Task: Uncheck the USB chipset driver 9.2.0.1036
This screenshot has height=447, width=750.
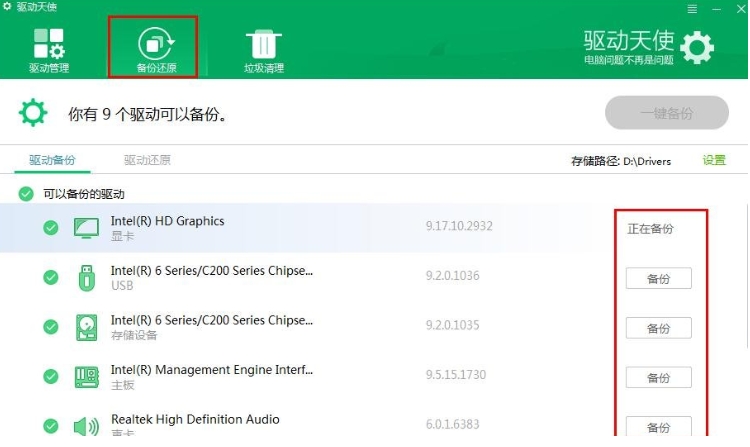Action: click(x=51, y=277)
